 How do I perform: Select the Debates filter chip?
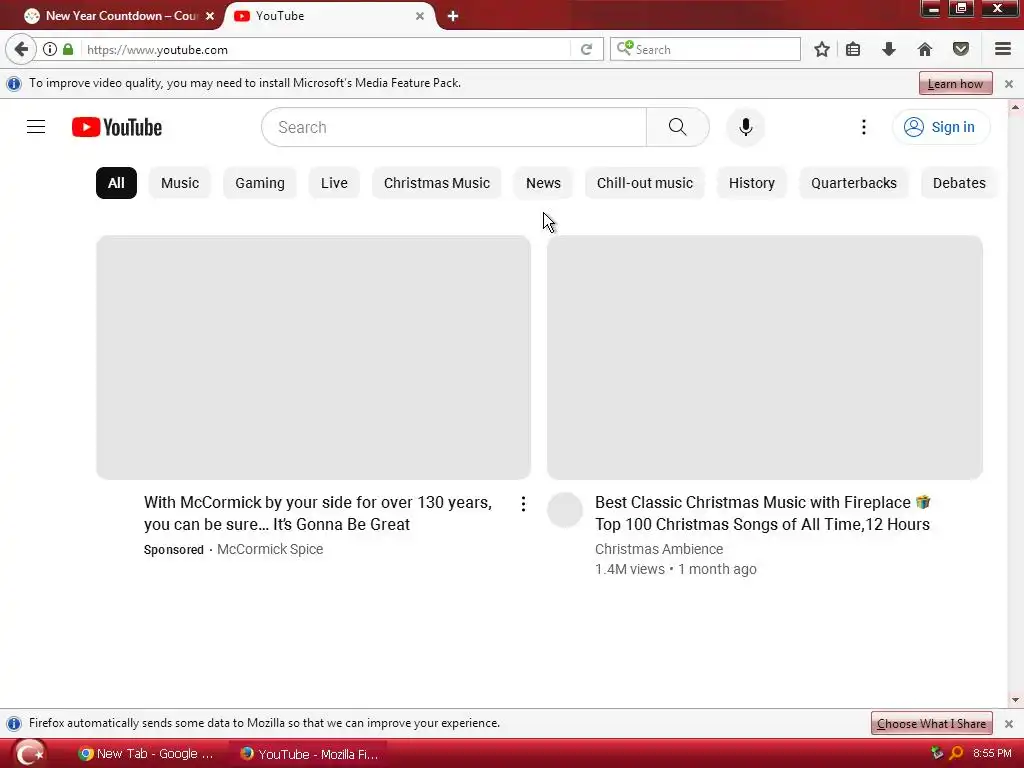click(x=959, y=183)
